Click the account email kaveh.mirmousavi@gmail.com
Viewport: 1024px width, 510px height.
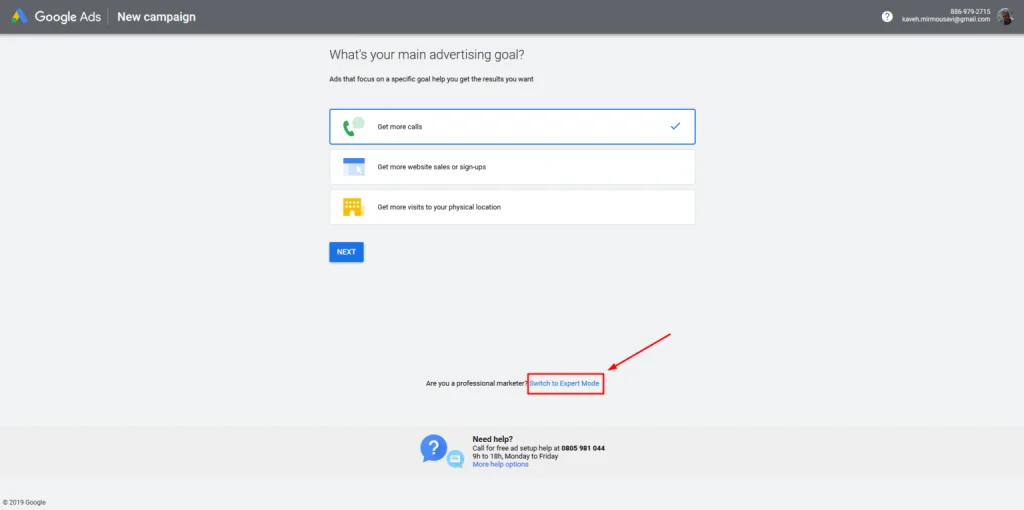pyautogui.click(x=946, y=20)
